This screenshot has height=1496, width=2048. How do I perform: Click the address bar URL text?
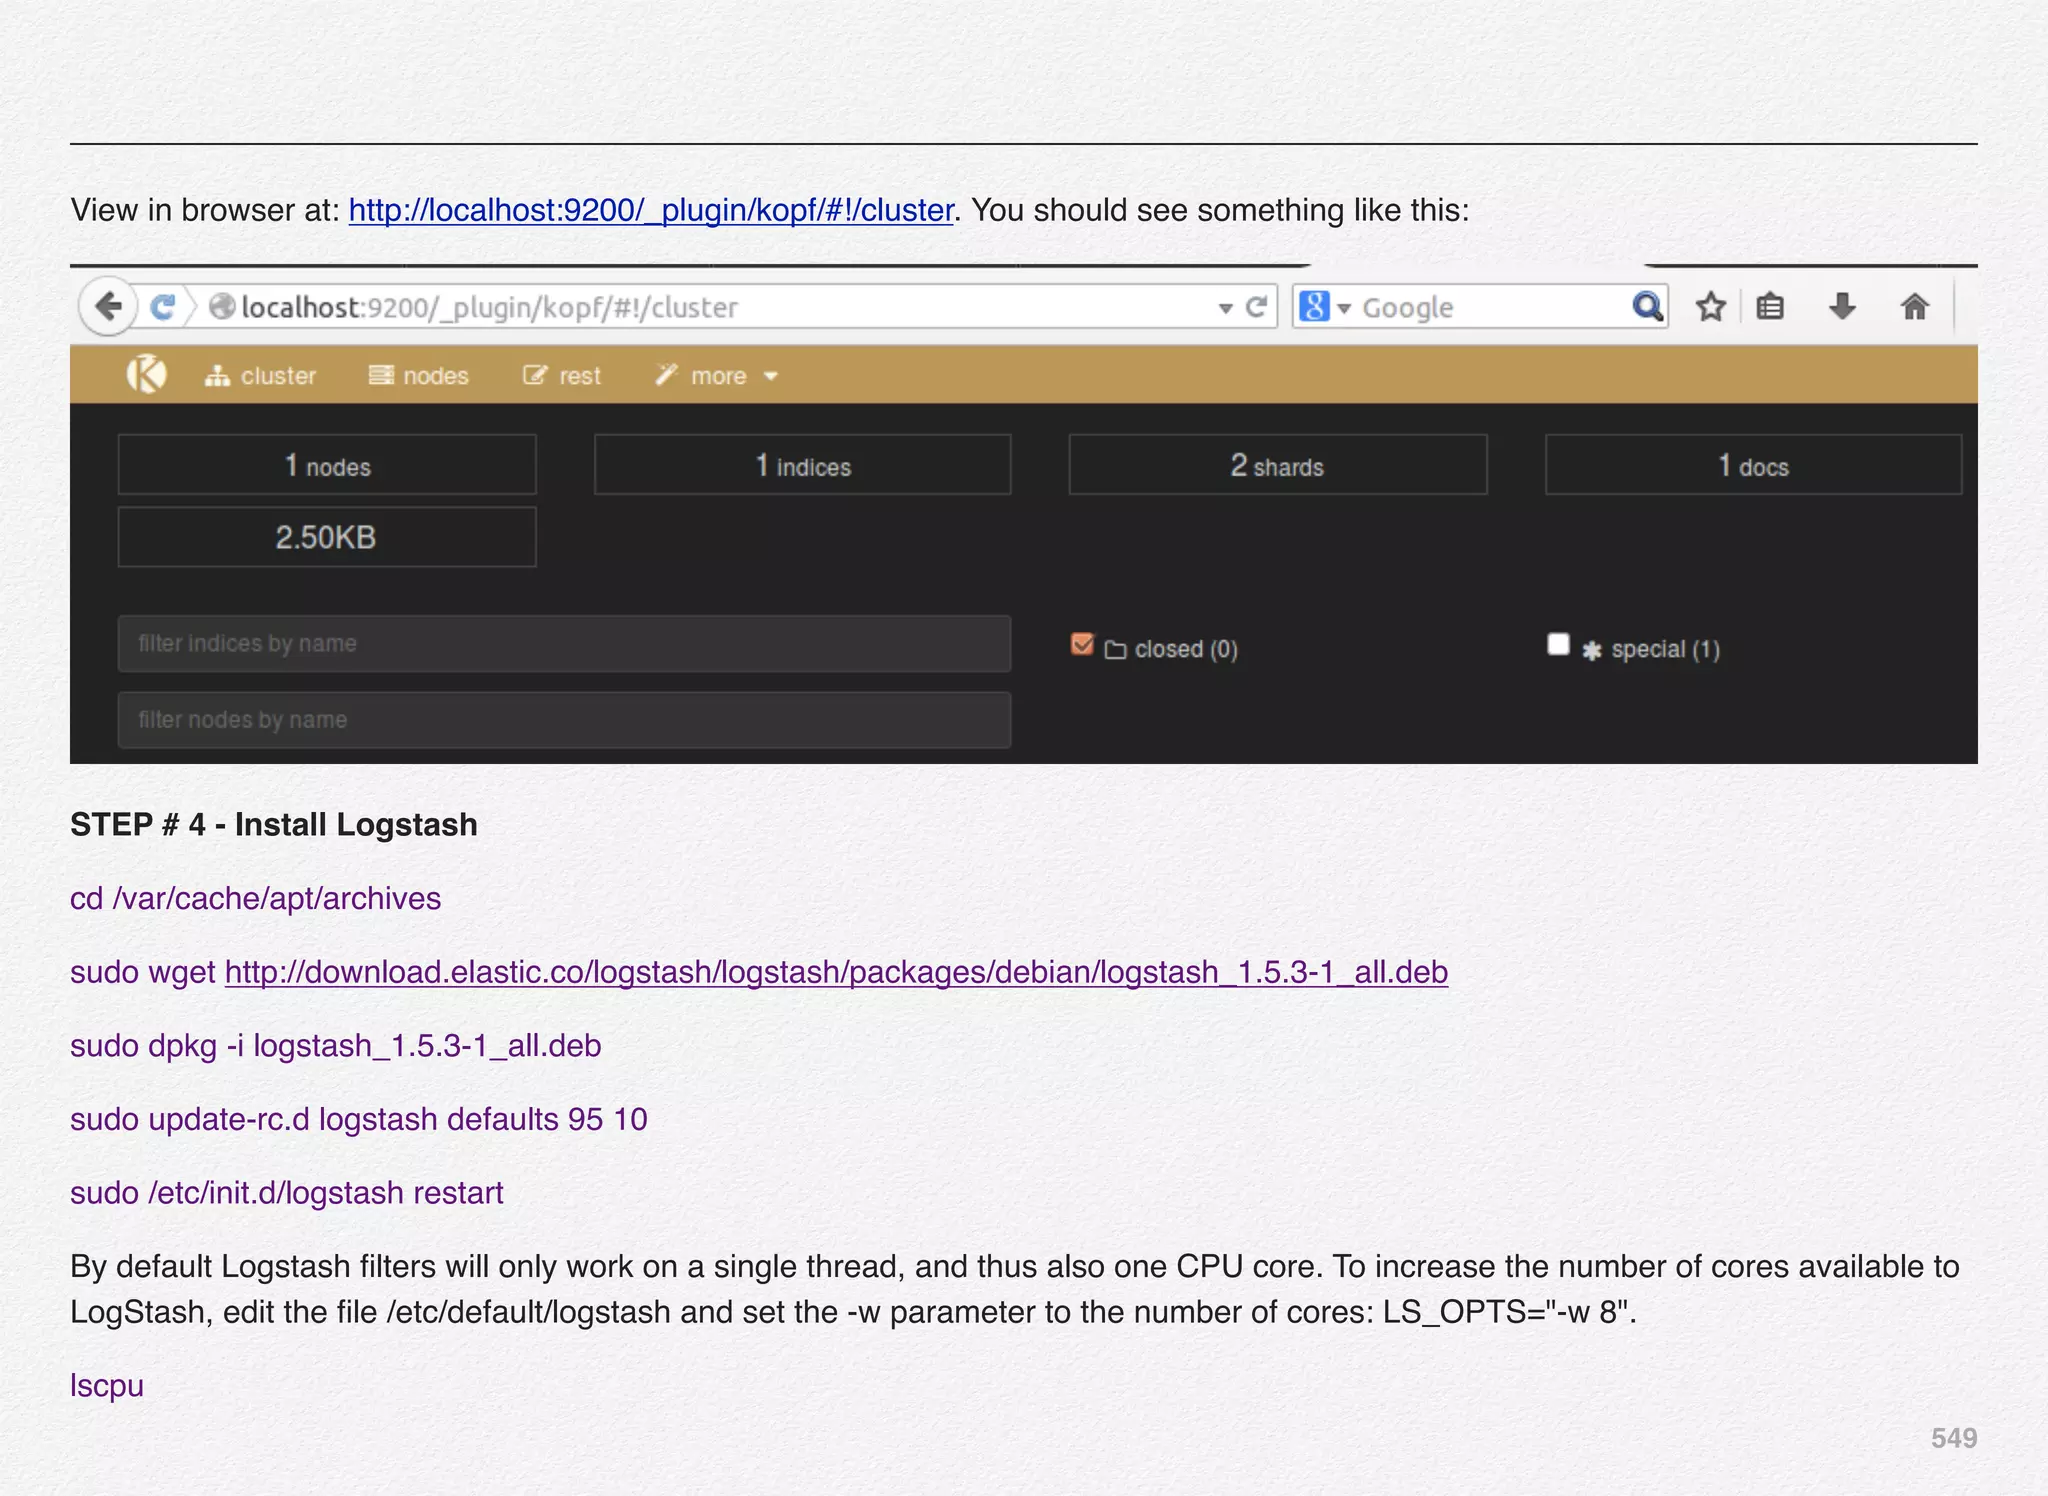tap(490, 307)
